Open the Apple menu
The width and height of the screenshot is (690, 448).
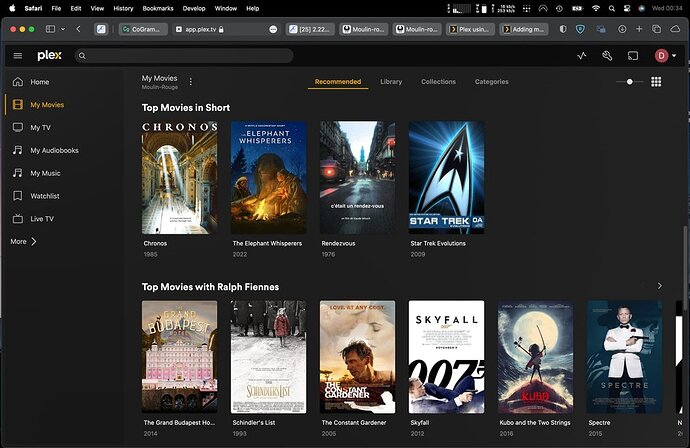12,8
